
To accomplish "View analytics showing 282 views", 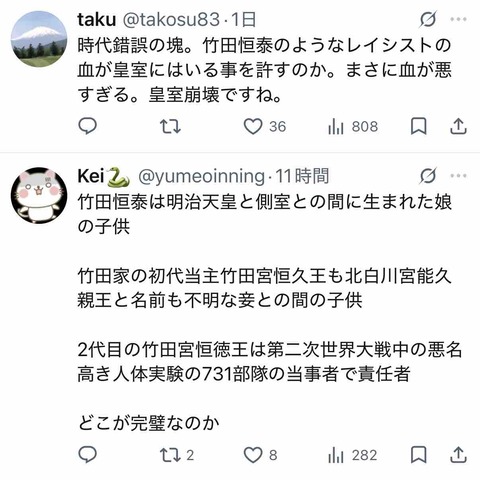I will (353, 455).
